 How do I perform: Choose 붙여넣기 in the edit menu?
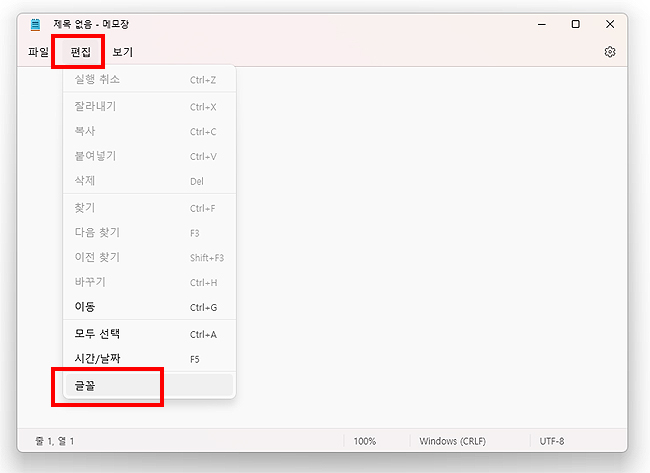(149, 156)
